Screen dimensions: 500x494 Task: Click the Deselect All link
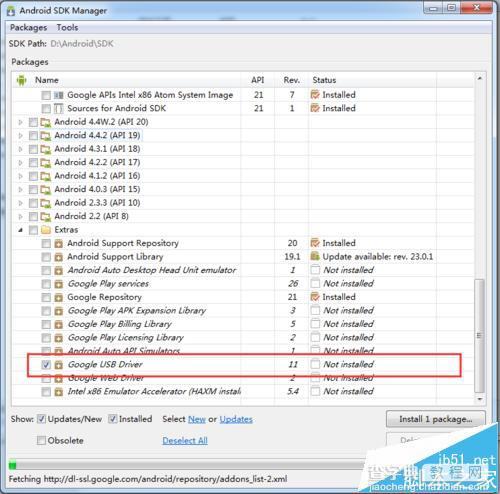tap(185, 441)
